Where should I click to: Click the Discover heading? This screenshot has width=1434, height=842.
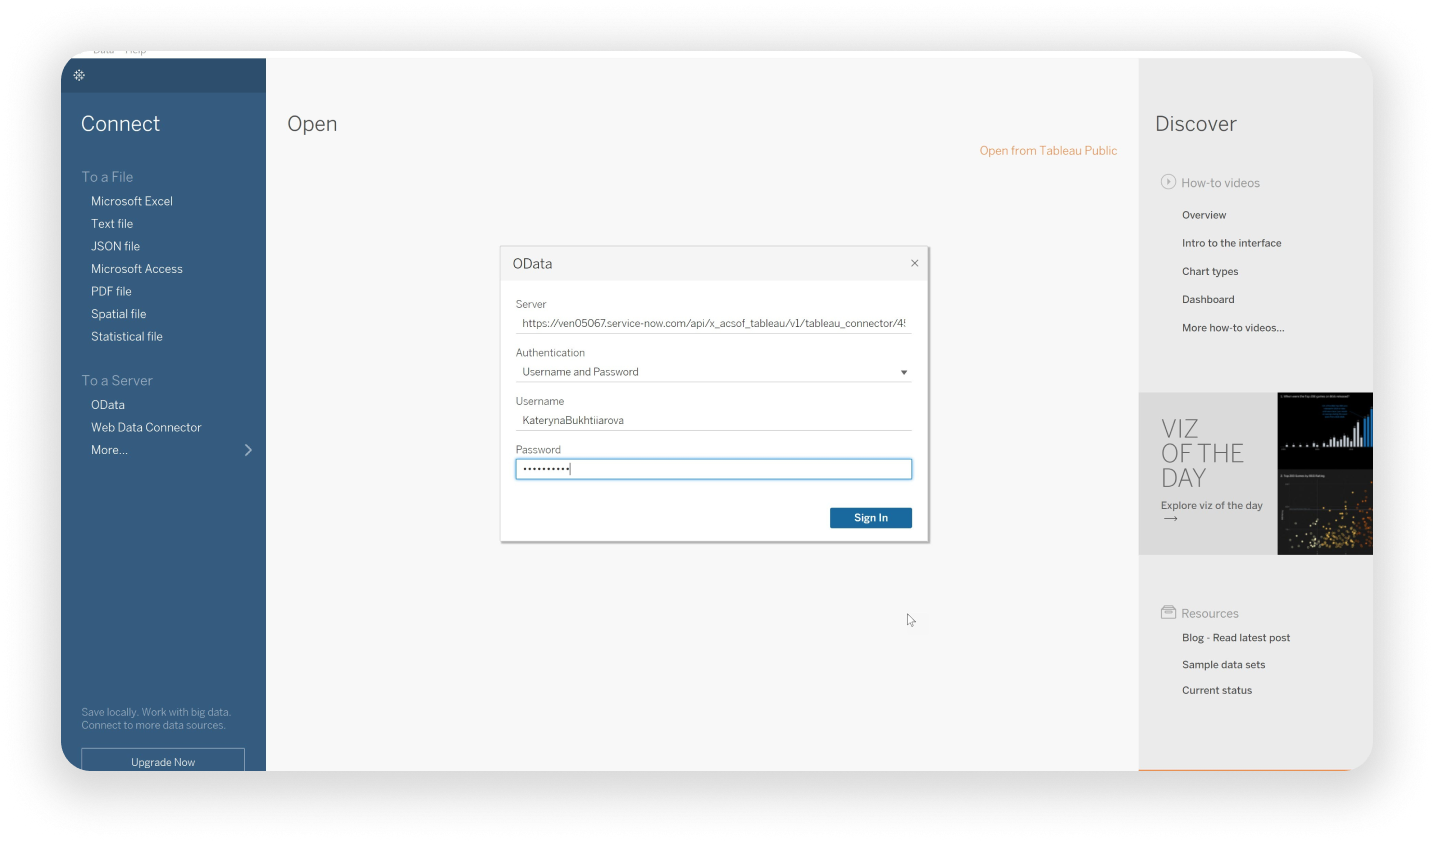[1196, 124]
